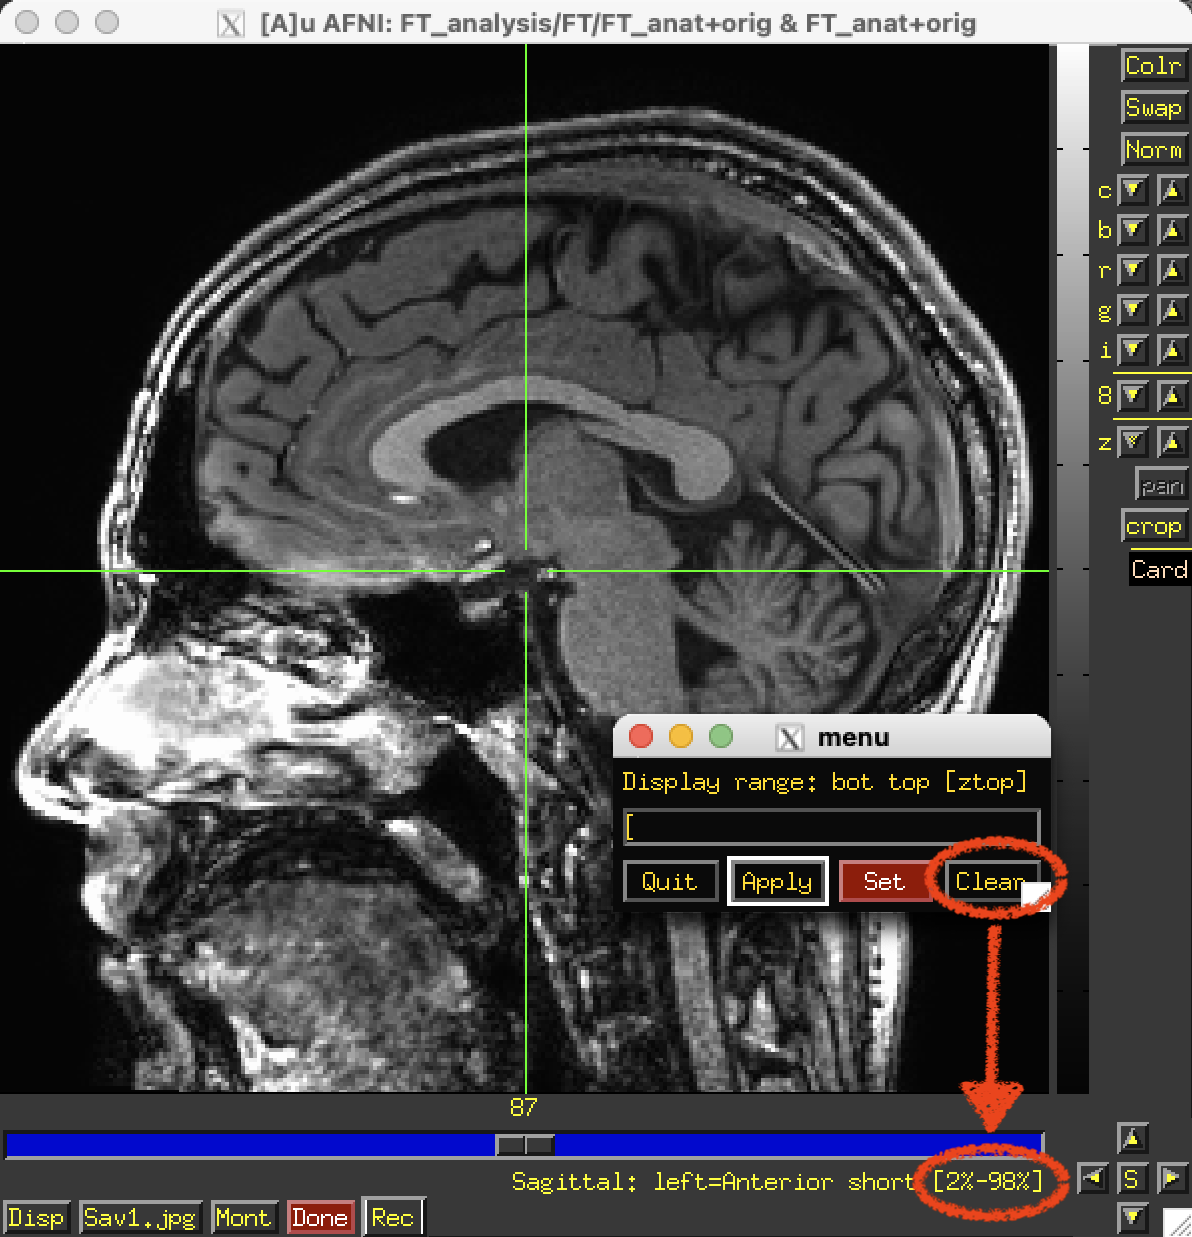This screenshot has width=1192, height=1237.
Task: Open the Disp display options panel
Action: click(x=36, y=1218)
